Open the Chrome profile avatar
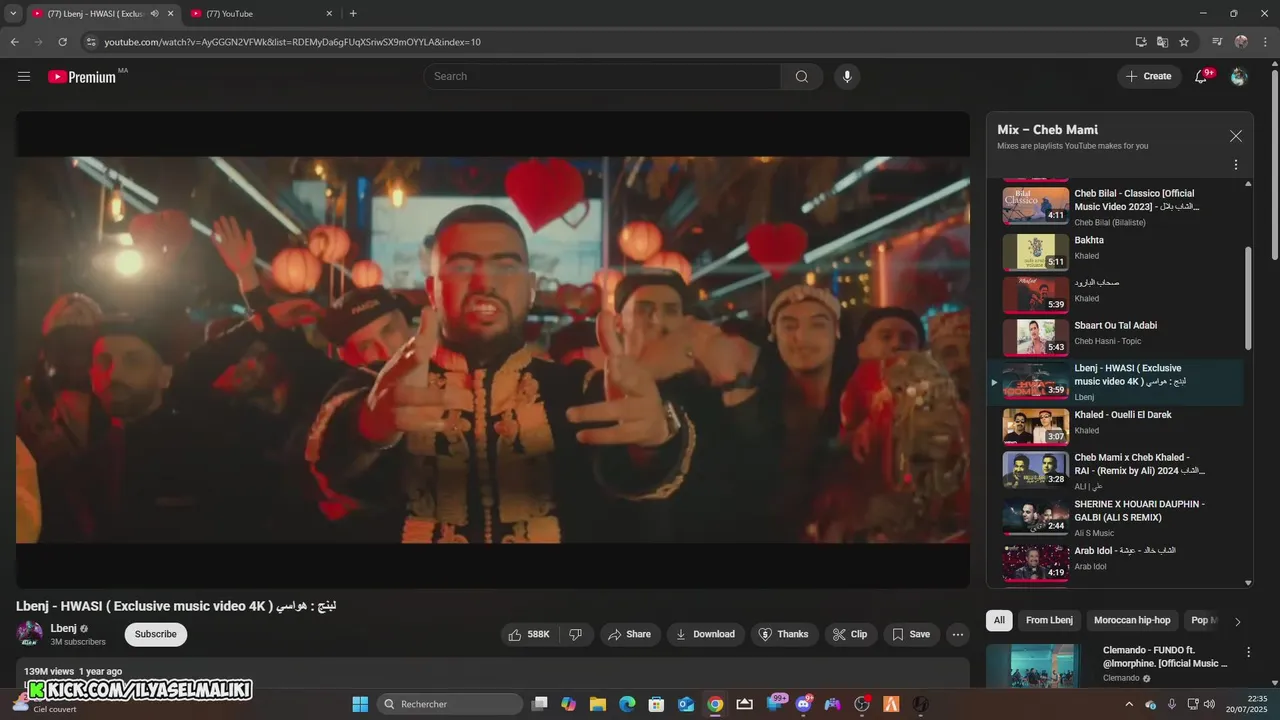 point(1241,42)
